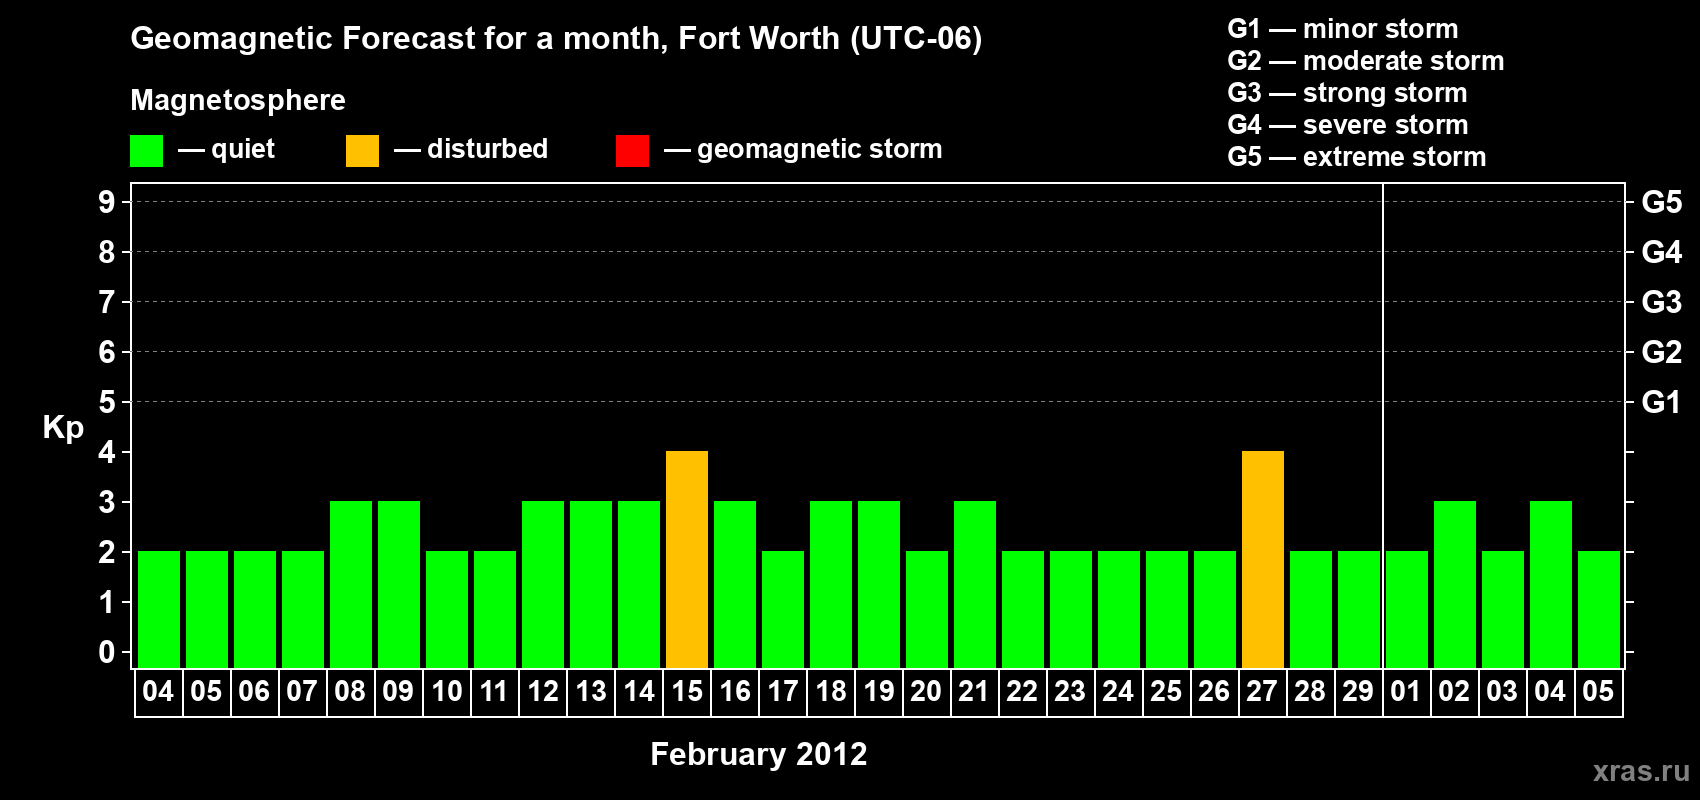The height and width of the screenshot is (800, 1700).
Task: Click the date label 10
Action: pyautogui.click(x=446, y=691)
